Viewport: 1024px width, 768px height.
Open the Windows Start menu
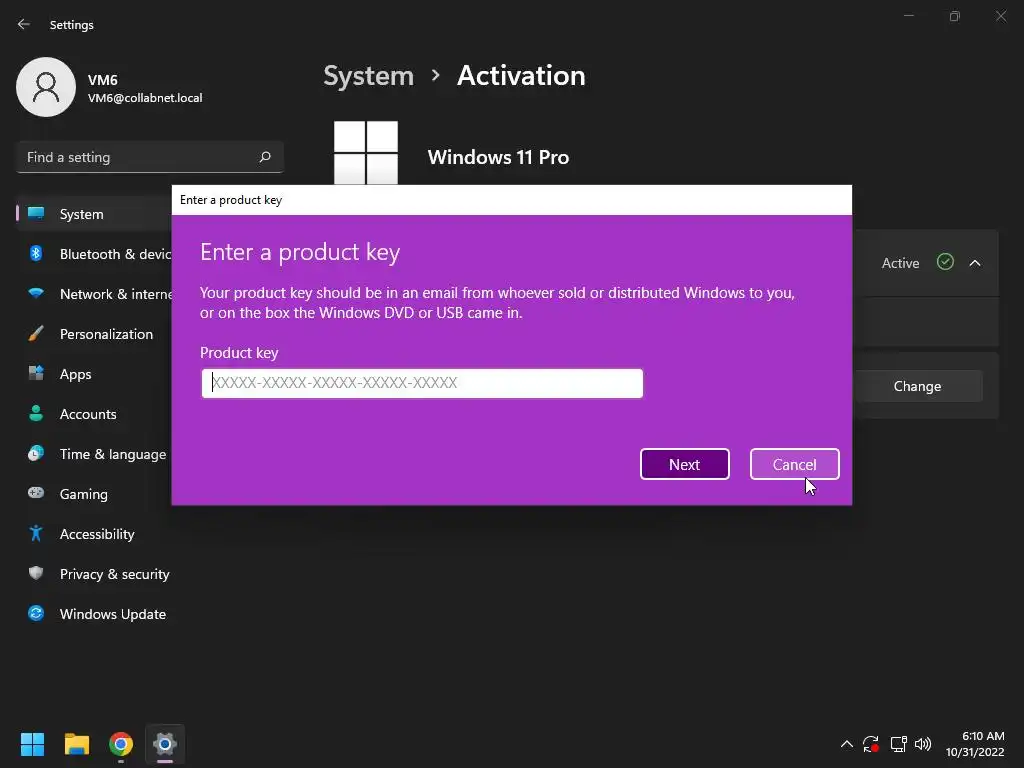pos(32,744)
